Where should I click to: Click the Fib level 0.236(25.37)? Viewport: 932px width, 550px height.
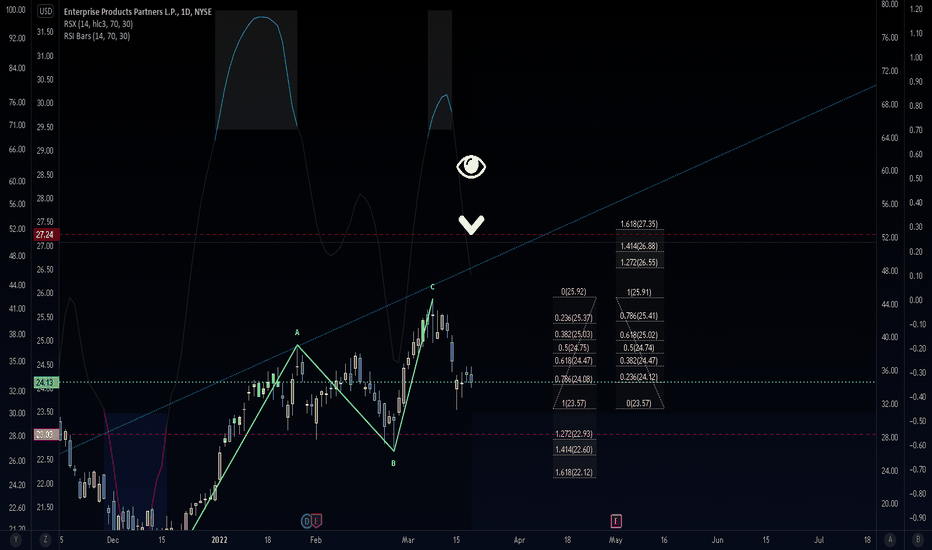coord(574,318)
